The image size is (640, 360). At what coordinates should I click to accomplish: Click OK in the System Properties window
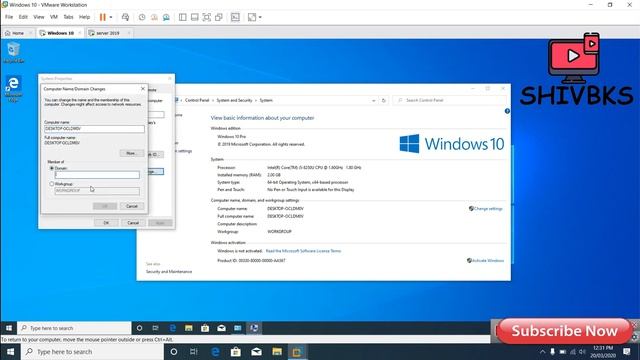(x=106, y=223)
